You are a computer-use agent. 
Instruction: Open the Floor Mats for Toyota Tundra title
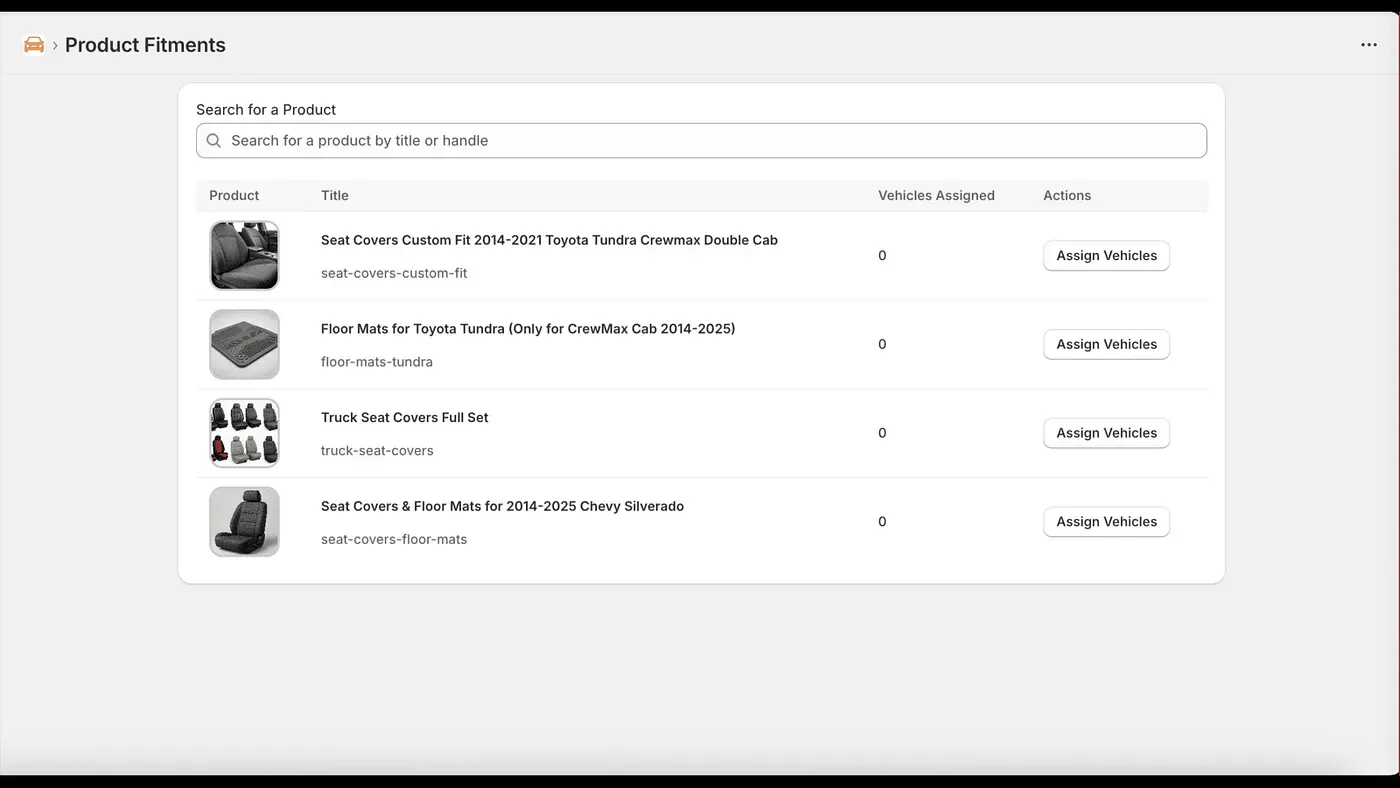pos(527,329)
